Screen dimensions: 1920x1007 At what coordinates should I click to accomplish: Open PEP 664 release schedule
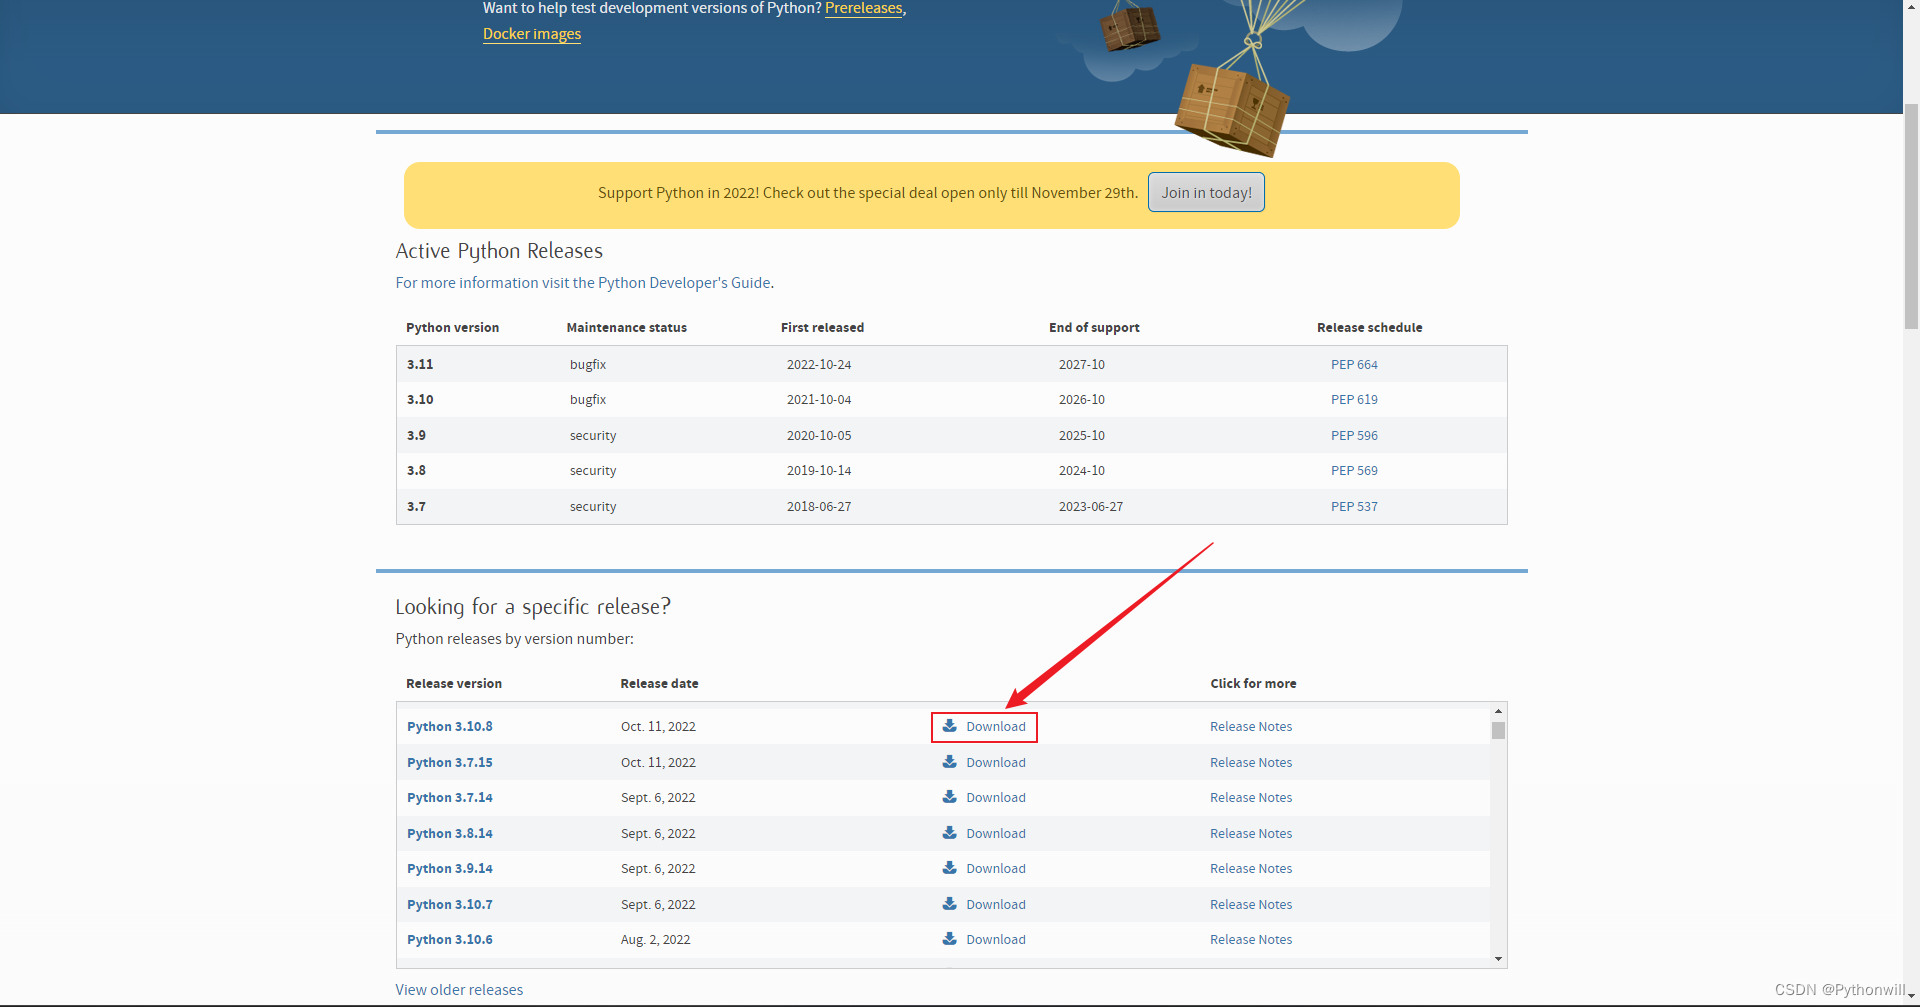tap(1354, 365)
